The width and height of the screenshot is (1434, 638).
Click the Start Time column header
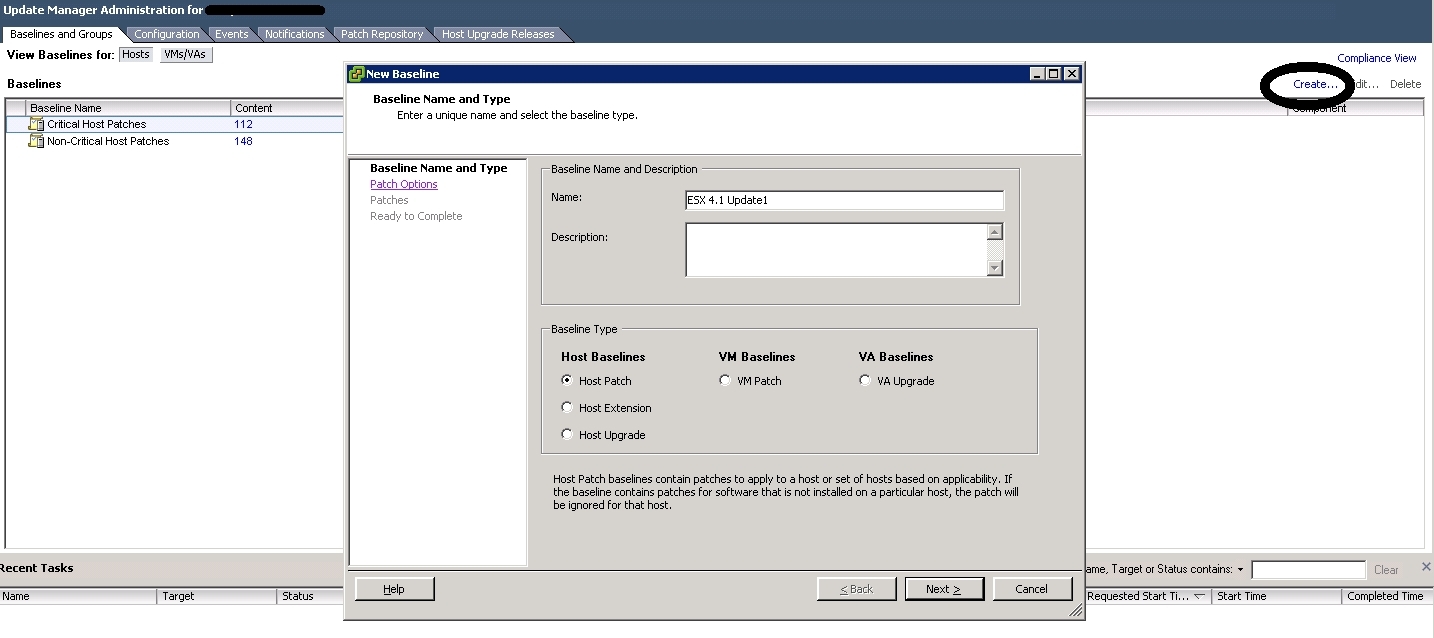(x=1276, y=596)
